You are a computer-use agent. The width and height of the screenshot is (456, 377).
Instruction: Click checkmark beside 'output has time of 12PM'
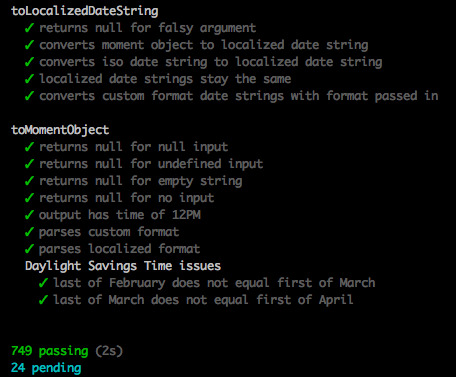pyautogui.click(x=29, y=215)
